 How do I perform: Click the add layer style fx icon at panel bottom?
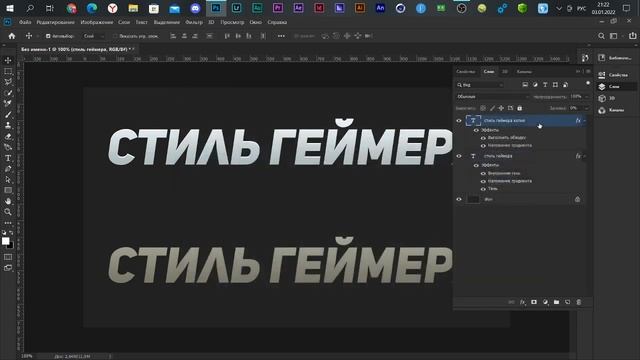tap(522, 302)
